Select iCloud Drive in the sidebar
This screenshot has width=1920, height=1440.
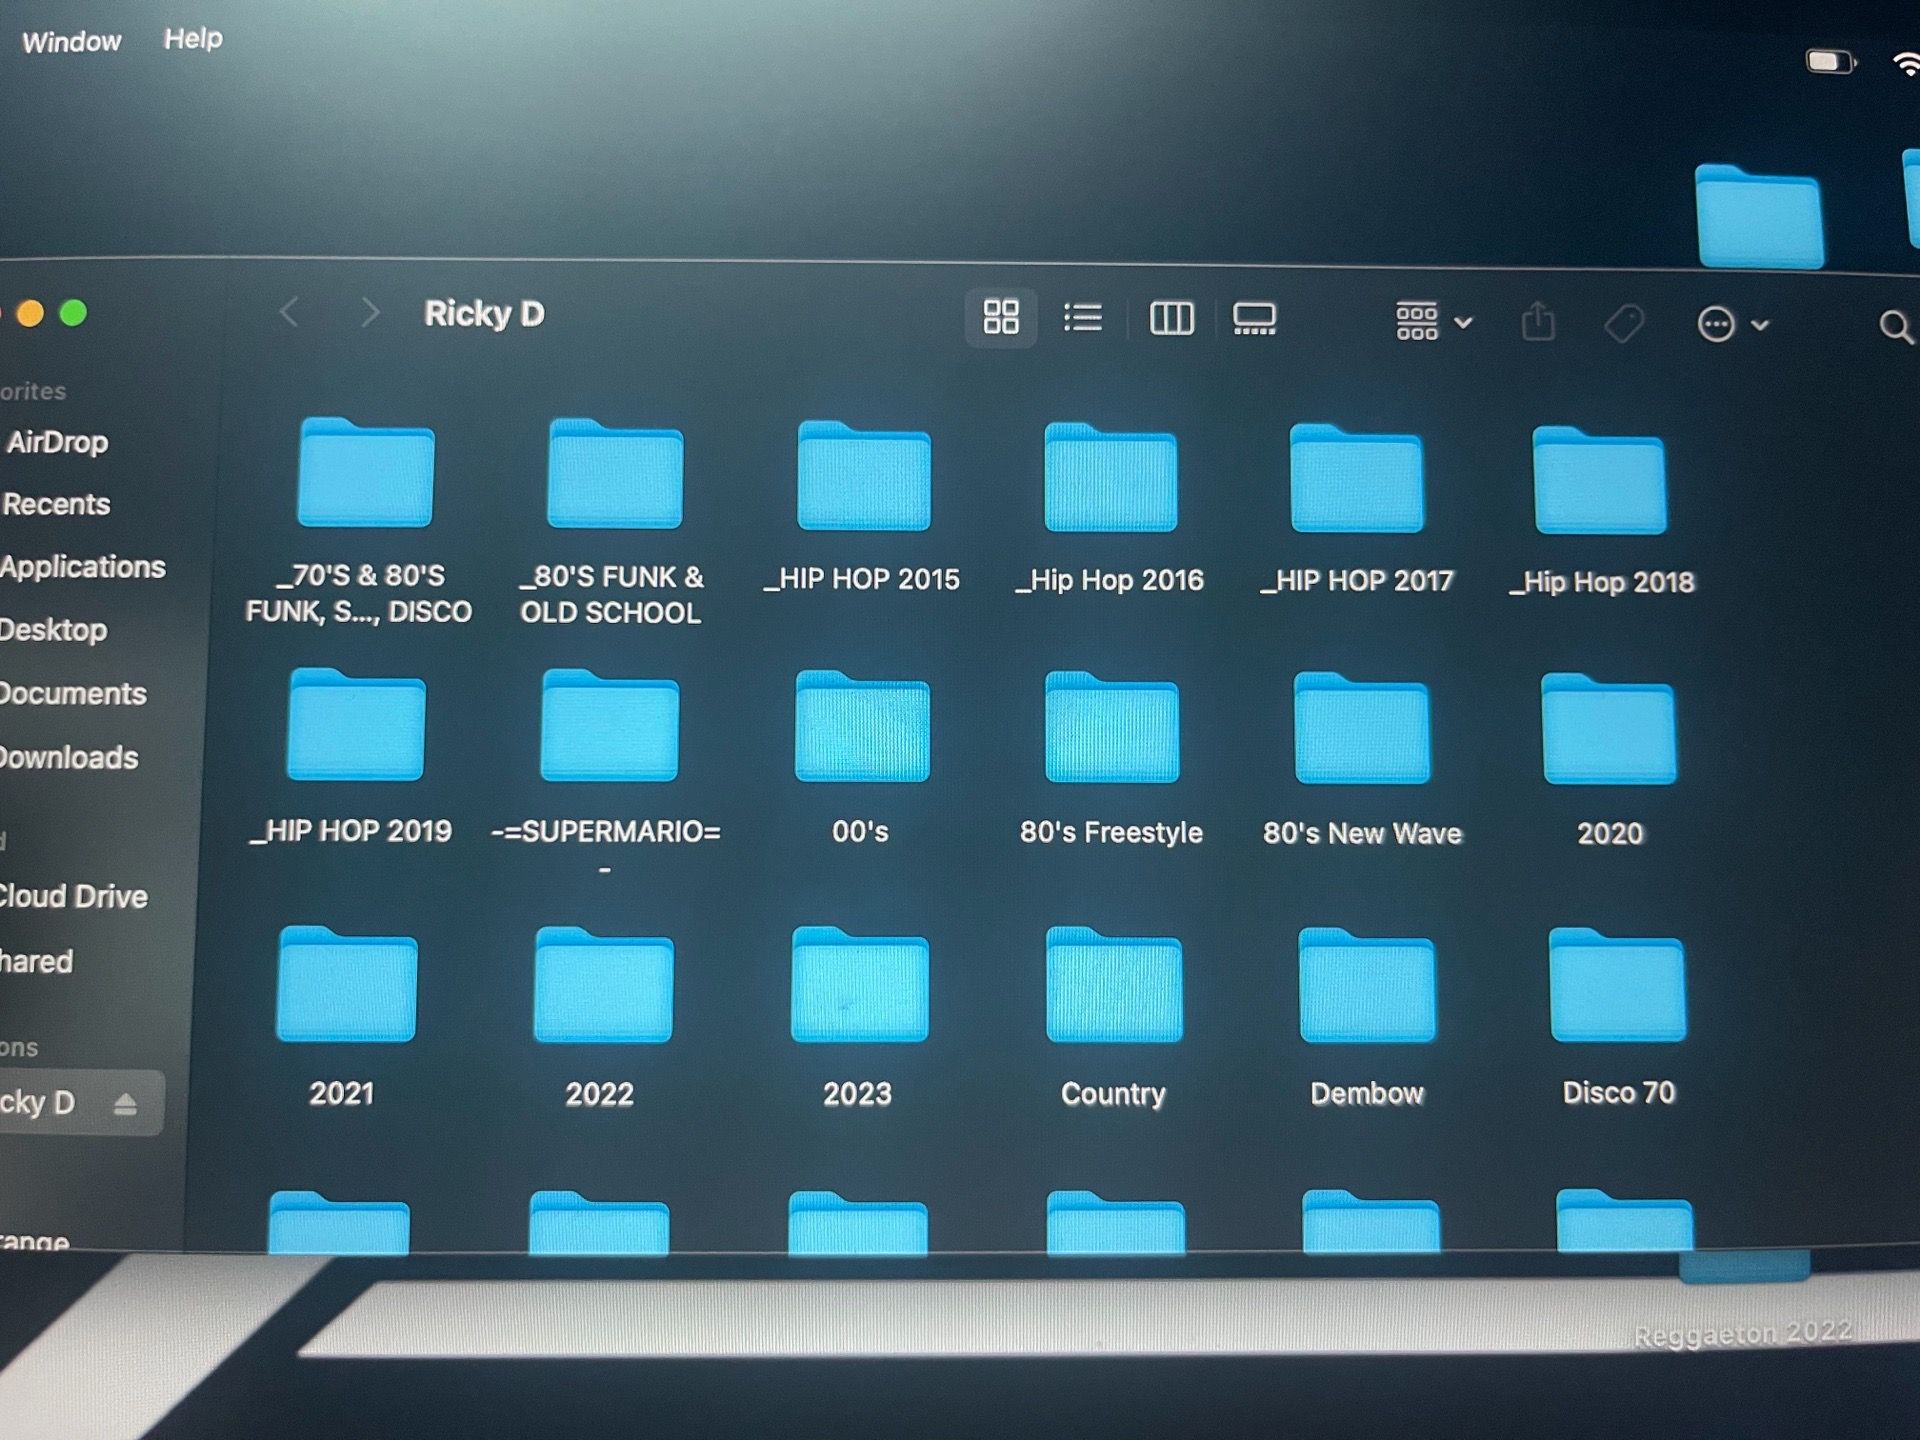[x=73, y=896]
